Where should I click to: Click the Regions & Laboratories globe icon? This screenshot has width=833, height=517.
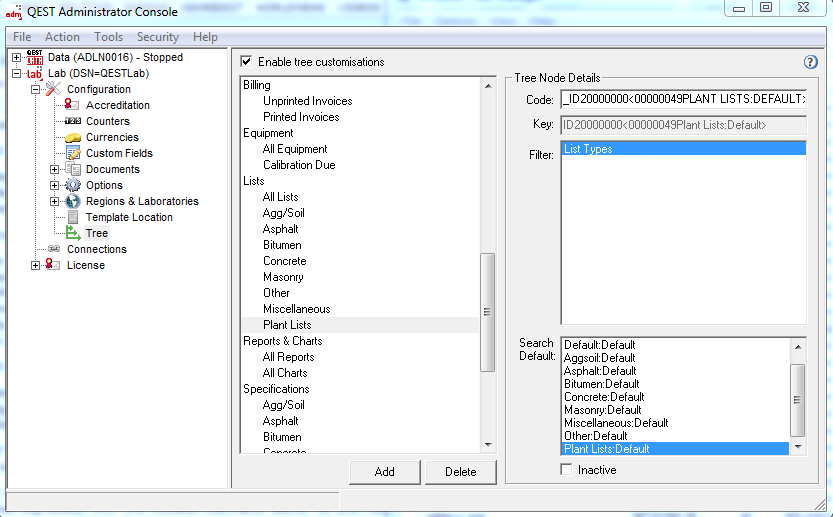tap(72, 201)
